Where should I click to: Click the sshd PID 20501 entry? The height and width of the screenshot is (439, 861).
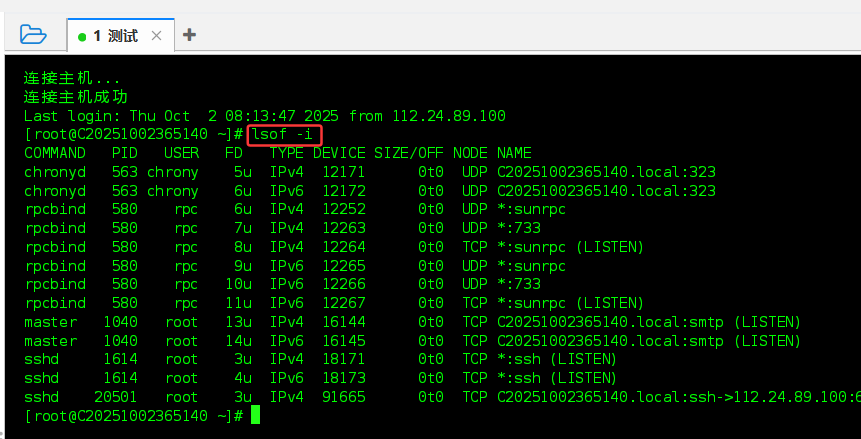click(116, 397)
